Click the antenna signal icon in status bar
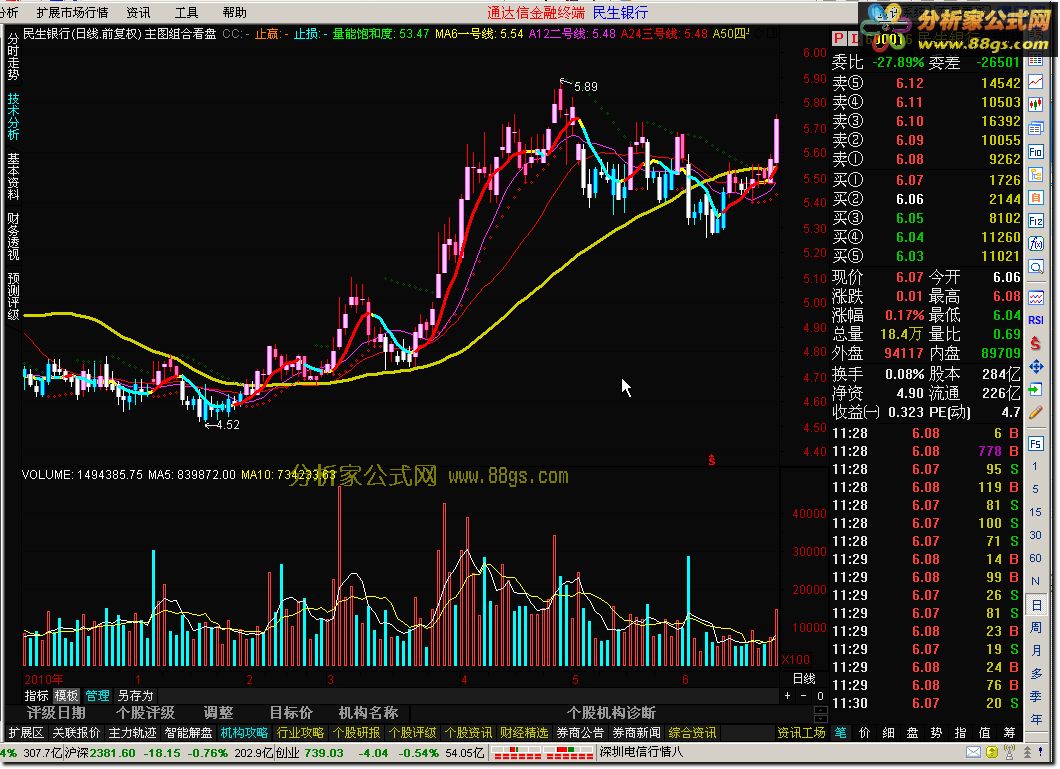The image size is (1060, 769). [1009, 751]
